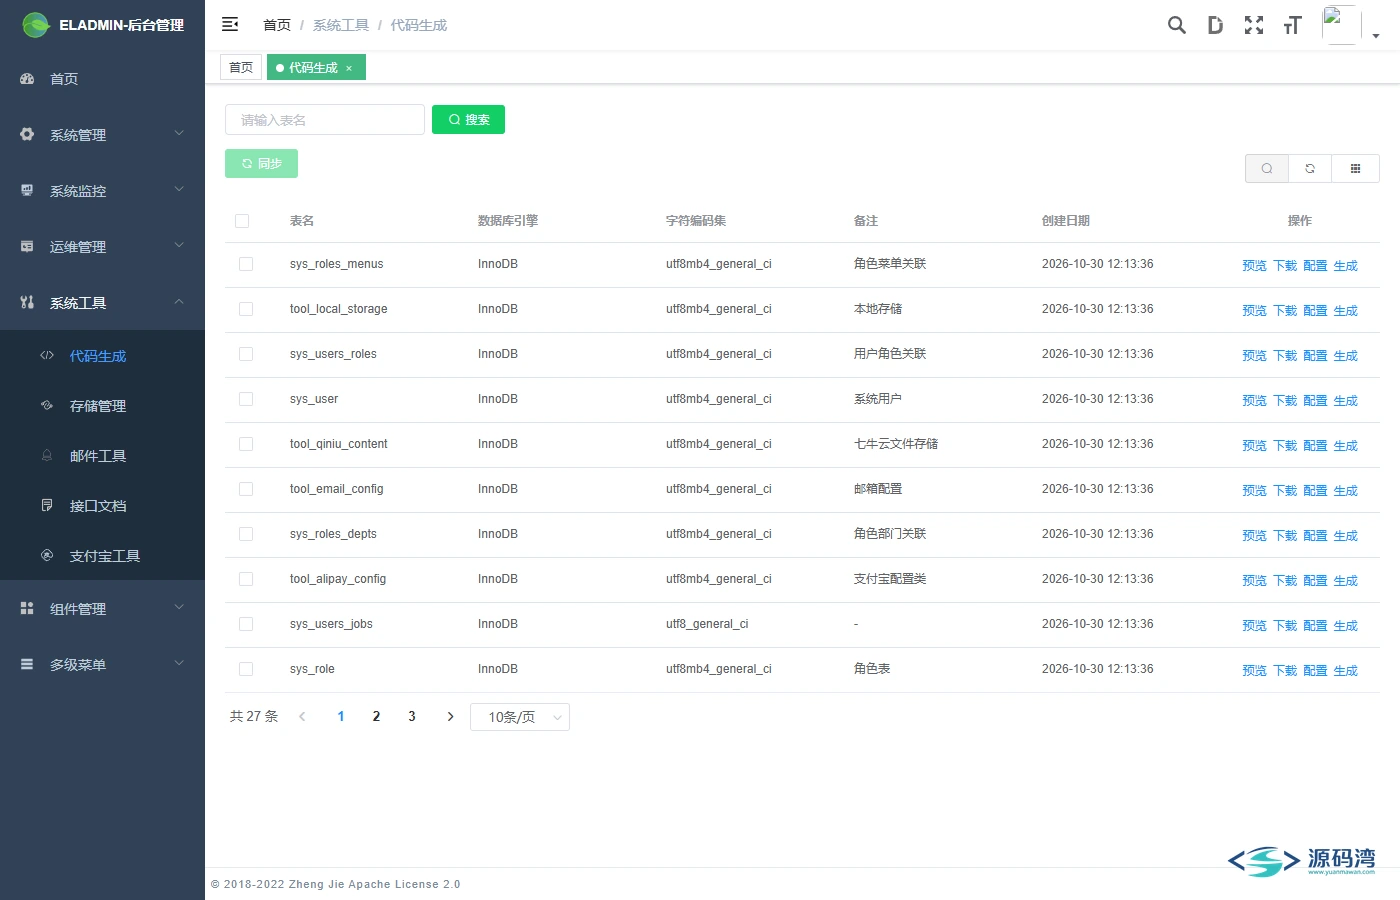Refresh the table with the refresh icon

[x=1310, y=168]
